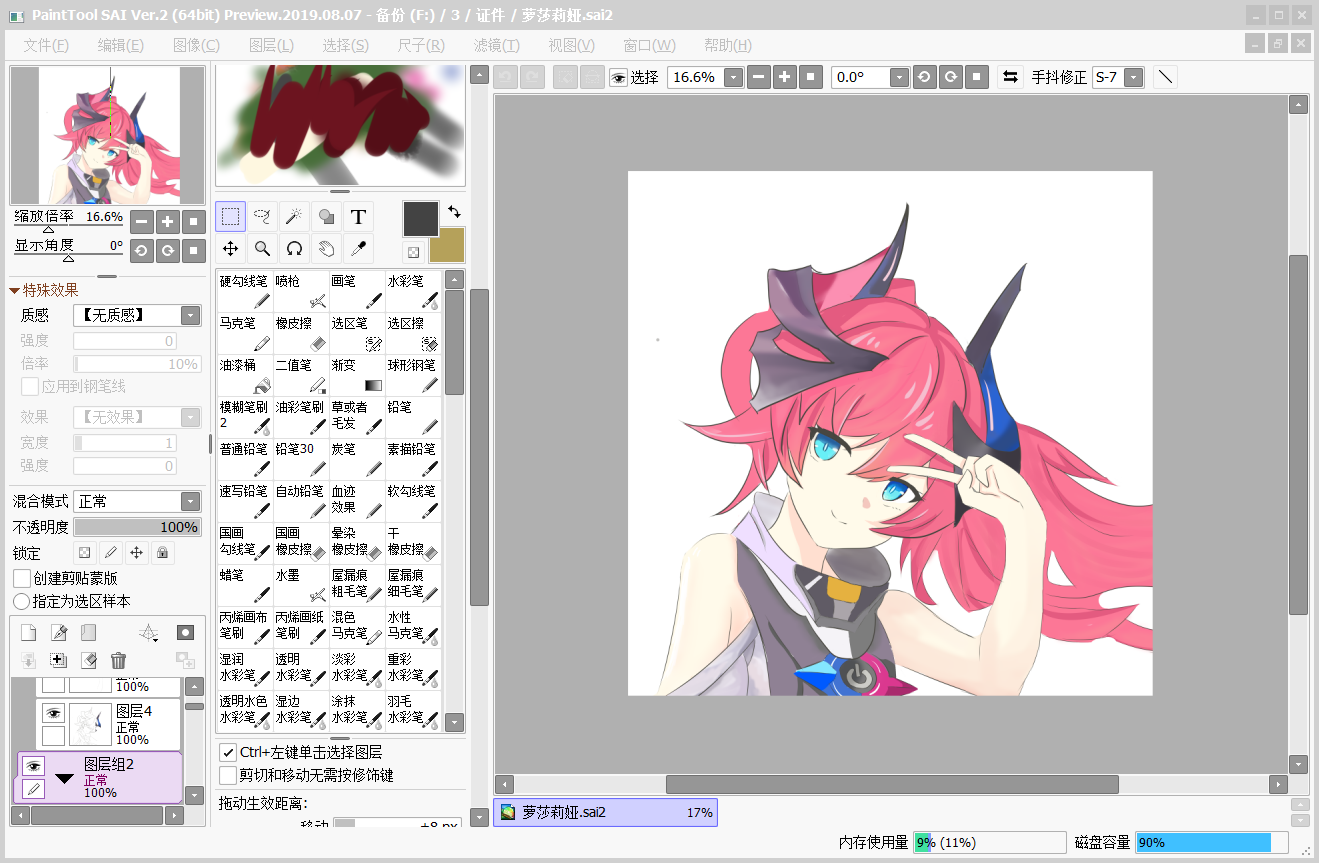Choose the 橡皮擦 eraser tool
The width and height of the screenshot is (1319, 863).
[301, 333]
